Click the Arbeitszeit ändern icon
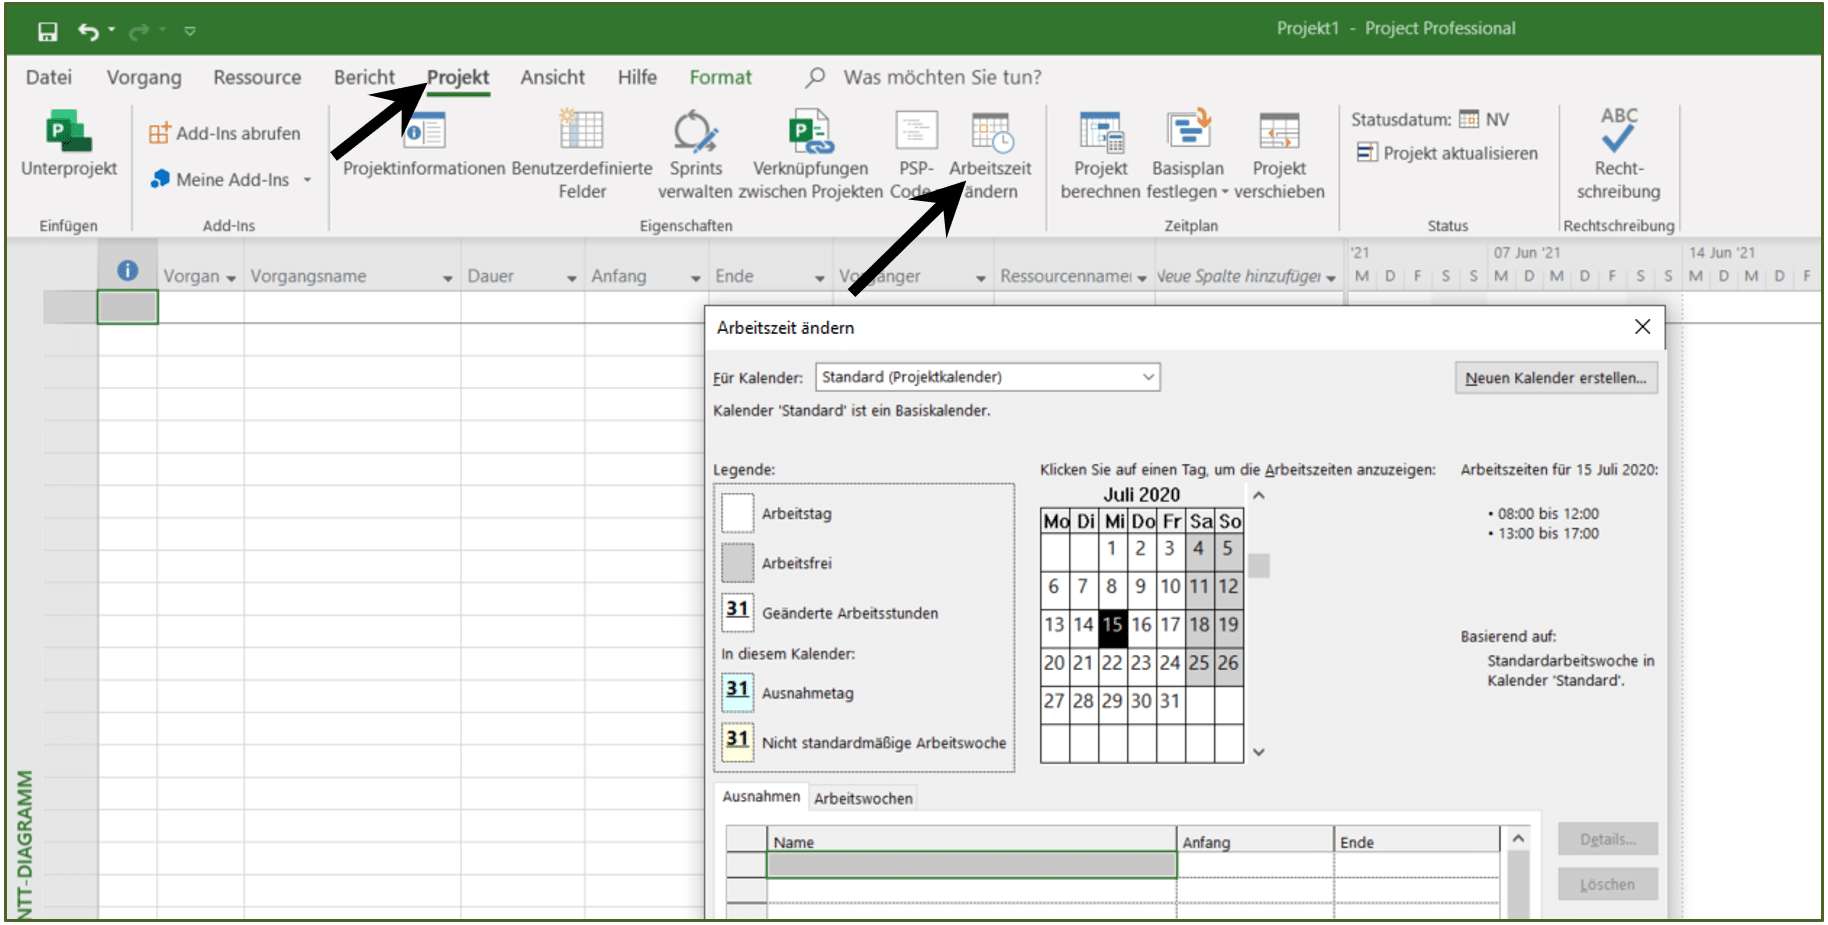The image size is (1828, 925). (991, 131)
